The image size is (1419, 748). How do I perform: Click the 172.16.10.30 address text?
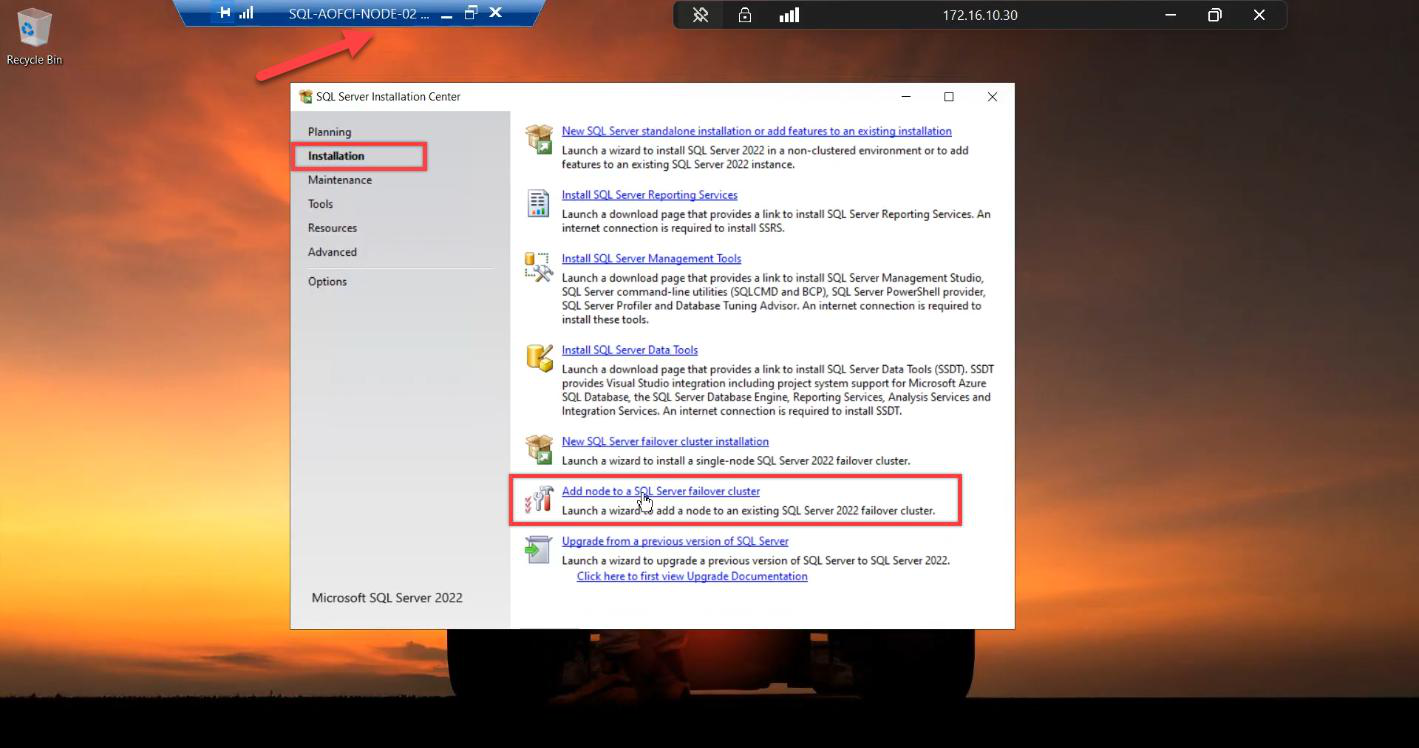[x=980, y=15]
